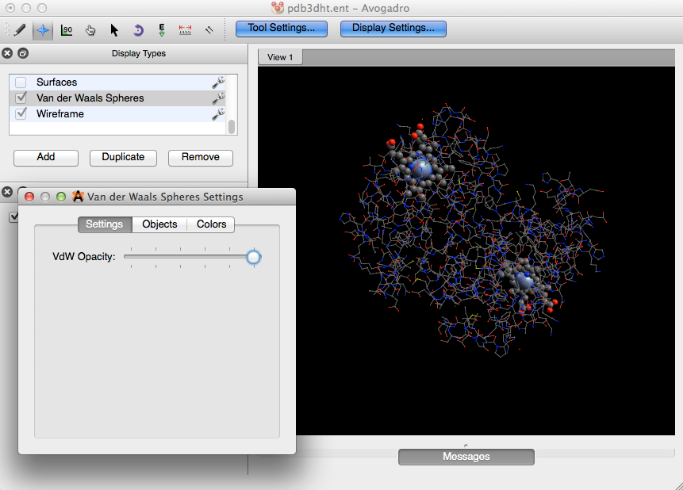This screenshot has width=683, height=490.
Task: Open Wireframe settings wrench icon
Action: click(218, 115)
